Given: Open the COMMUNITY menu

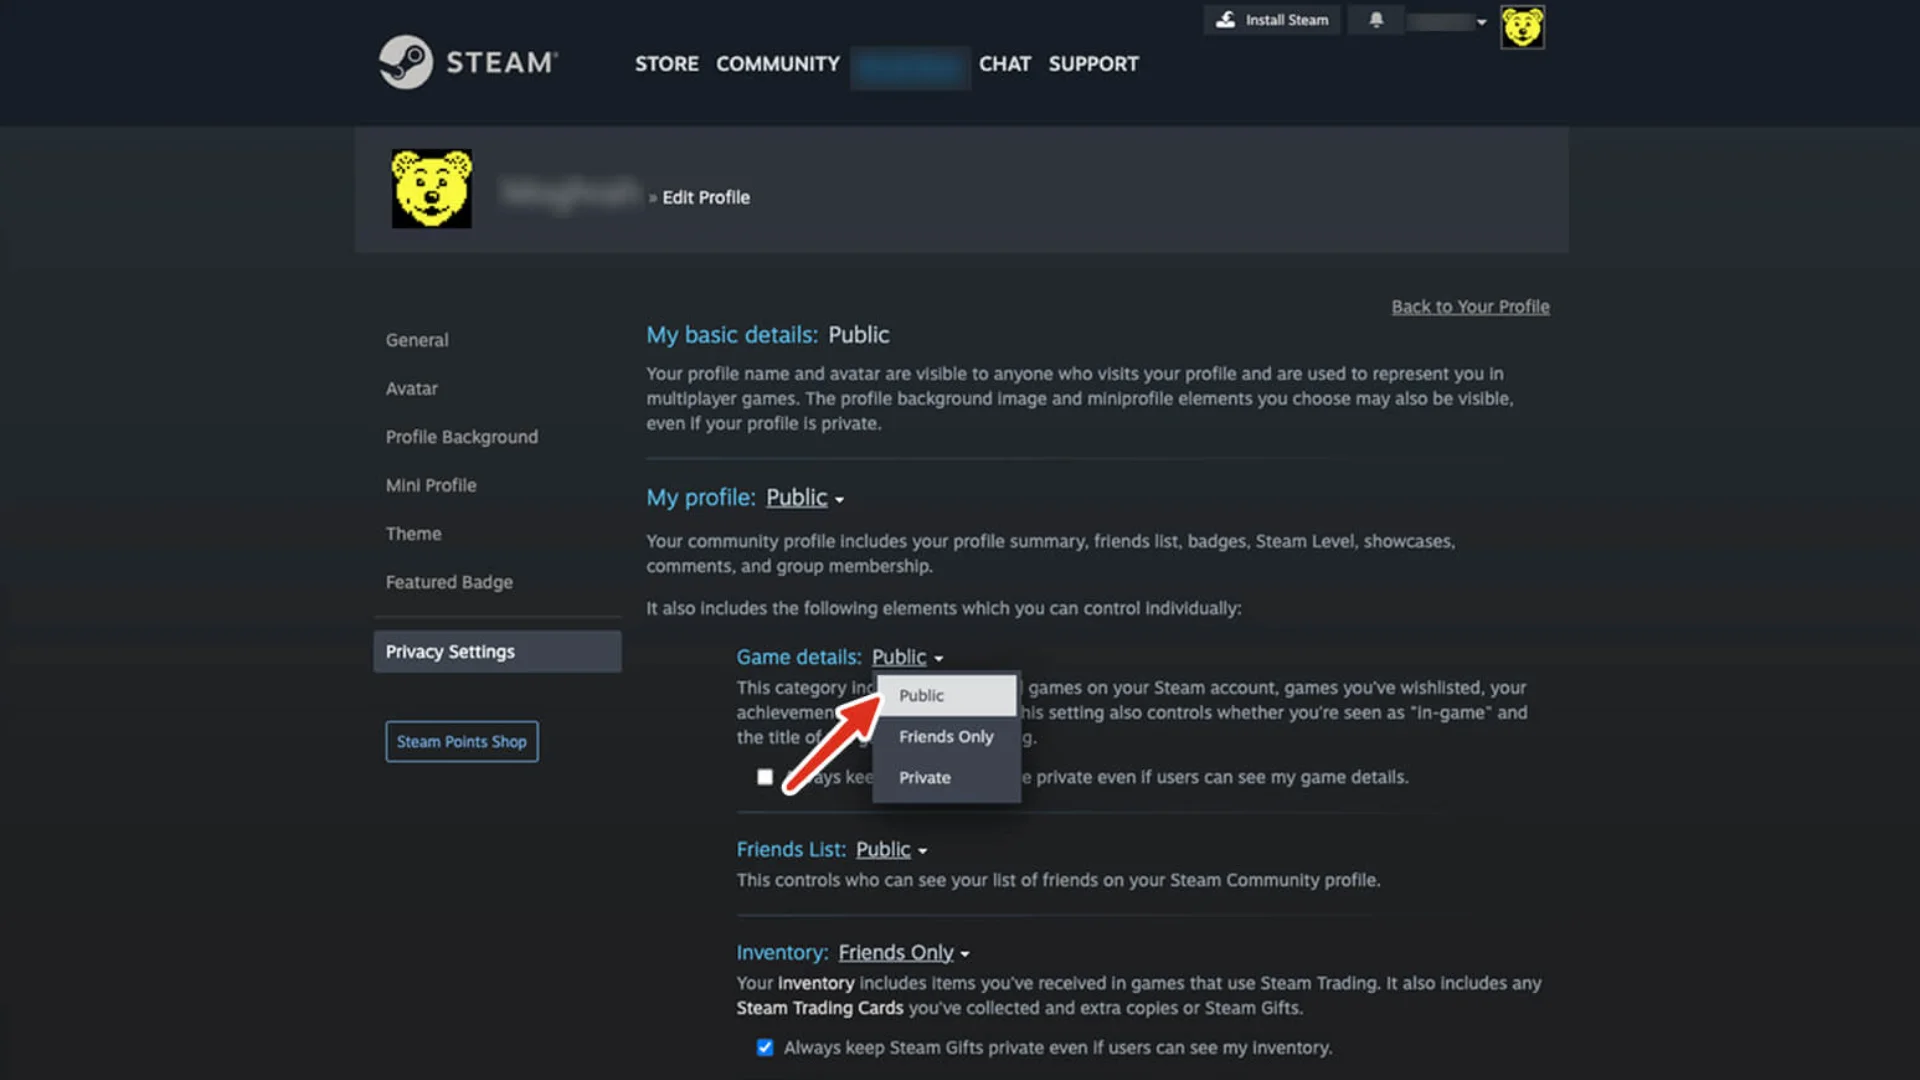Looking at the screenshot, I should pos(778,64).
